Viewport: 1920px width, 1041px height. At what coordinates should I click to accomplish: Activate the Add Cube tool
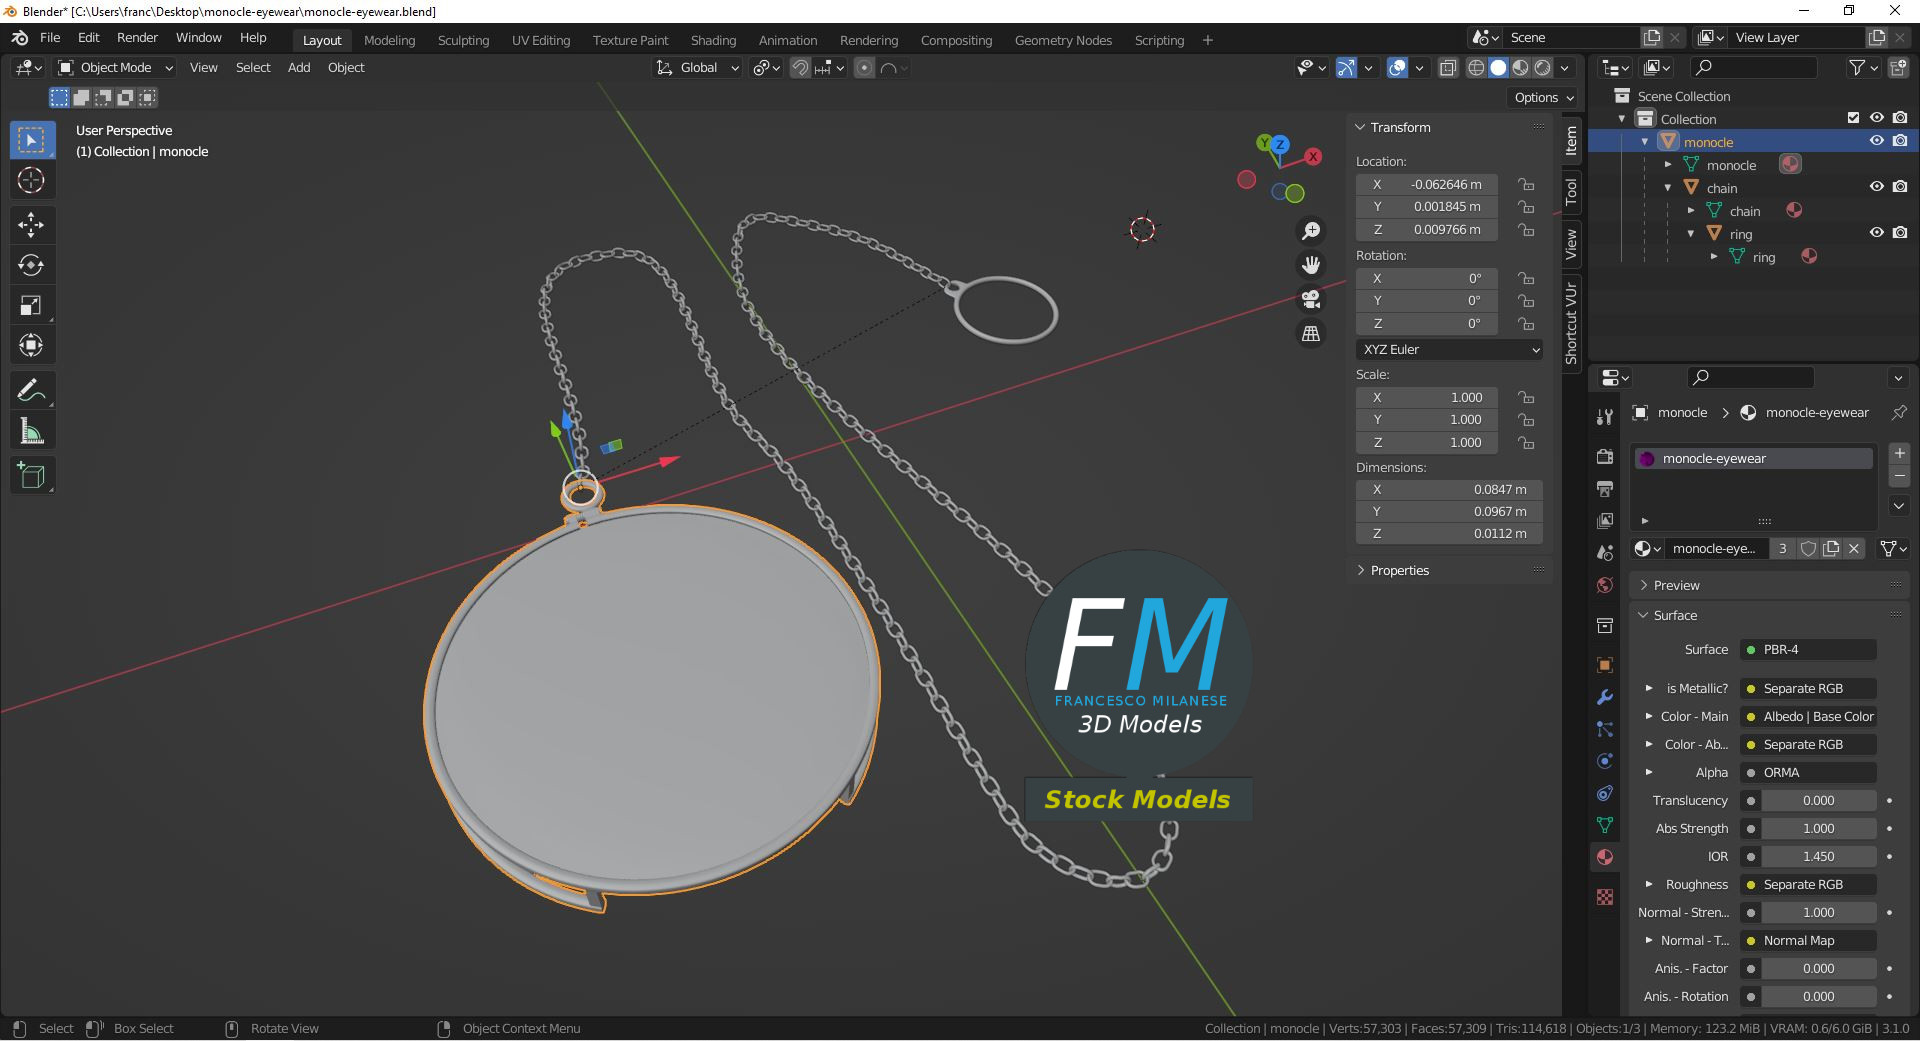click(31, 476)
